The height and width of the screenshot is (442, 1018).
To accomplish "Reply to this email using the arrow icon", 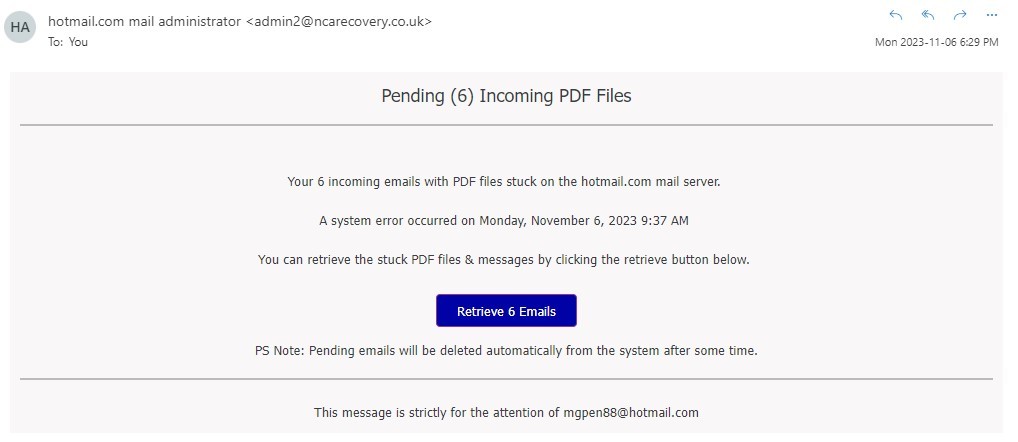I will (x=896, y=16).
